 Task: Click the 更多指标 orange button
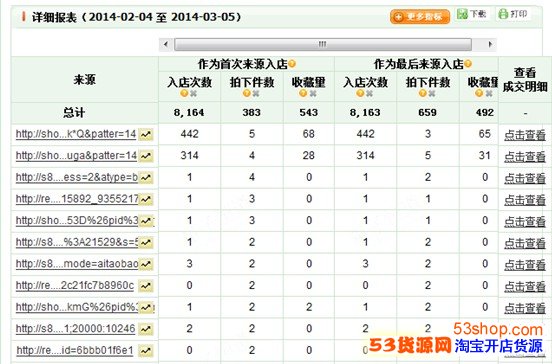[420, 17]
